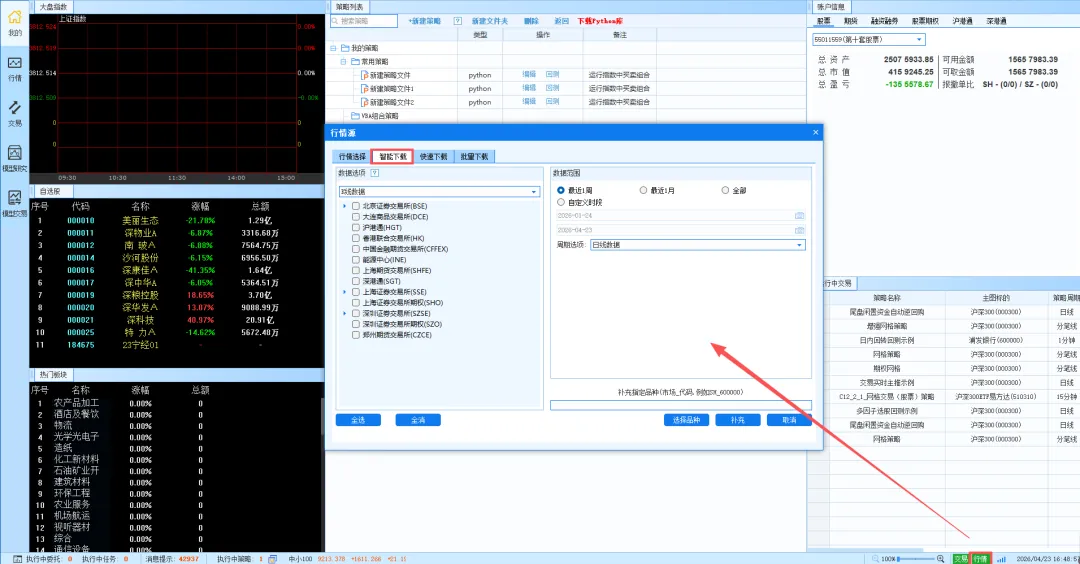
Task: Switch to 股票期权 account tab
Action: 925,21
